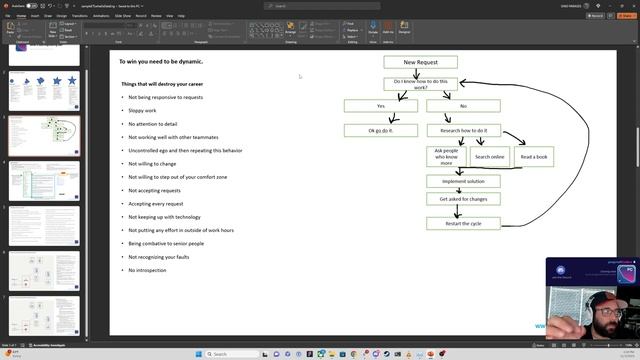Click the 'Sloppy work' bullet text
The width and height of the screenshot is (640, 360).
click(x=142, y=111)
